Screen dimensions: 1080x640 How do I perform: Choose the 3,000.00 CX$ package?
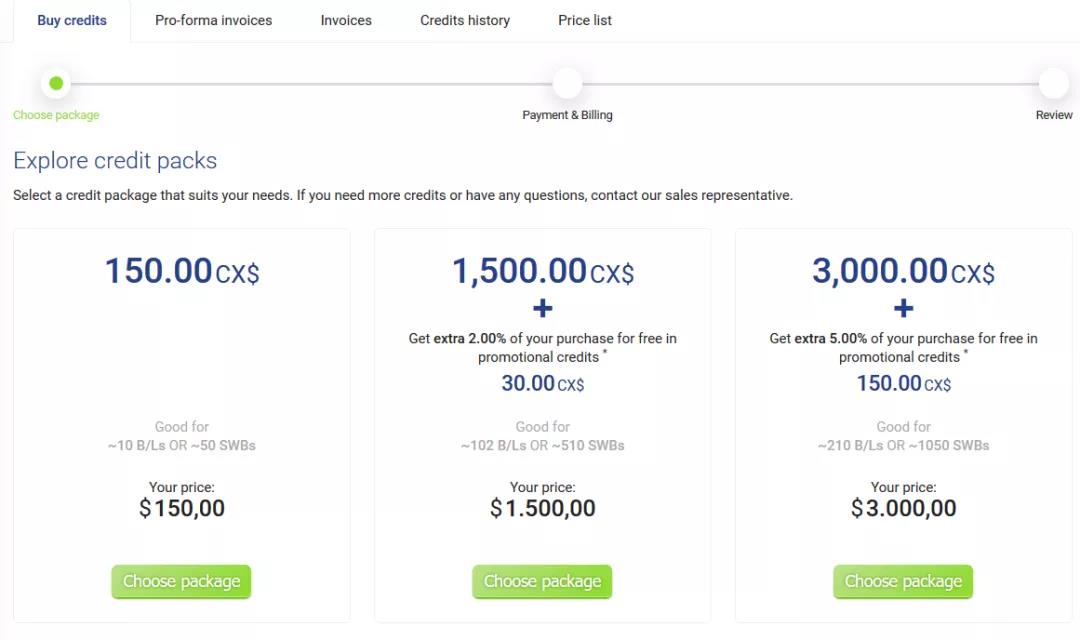(903, 581)
